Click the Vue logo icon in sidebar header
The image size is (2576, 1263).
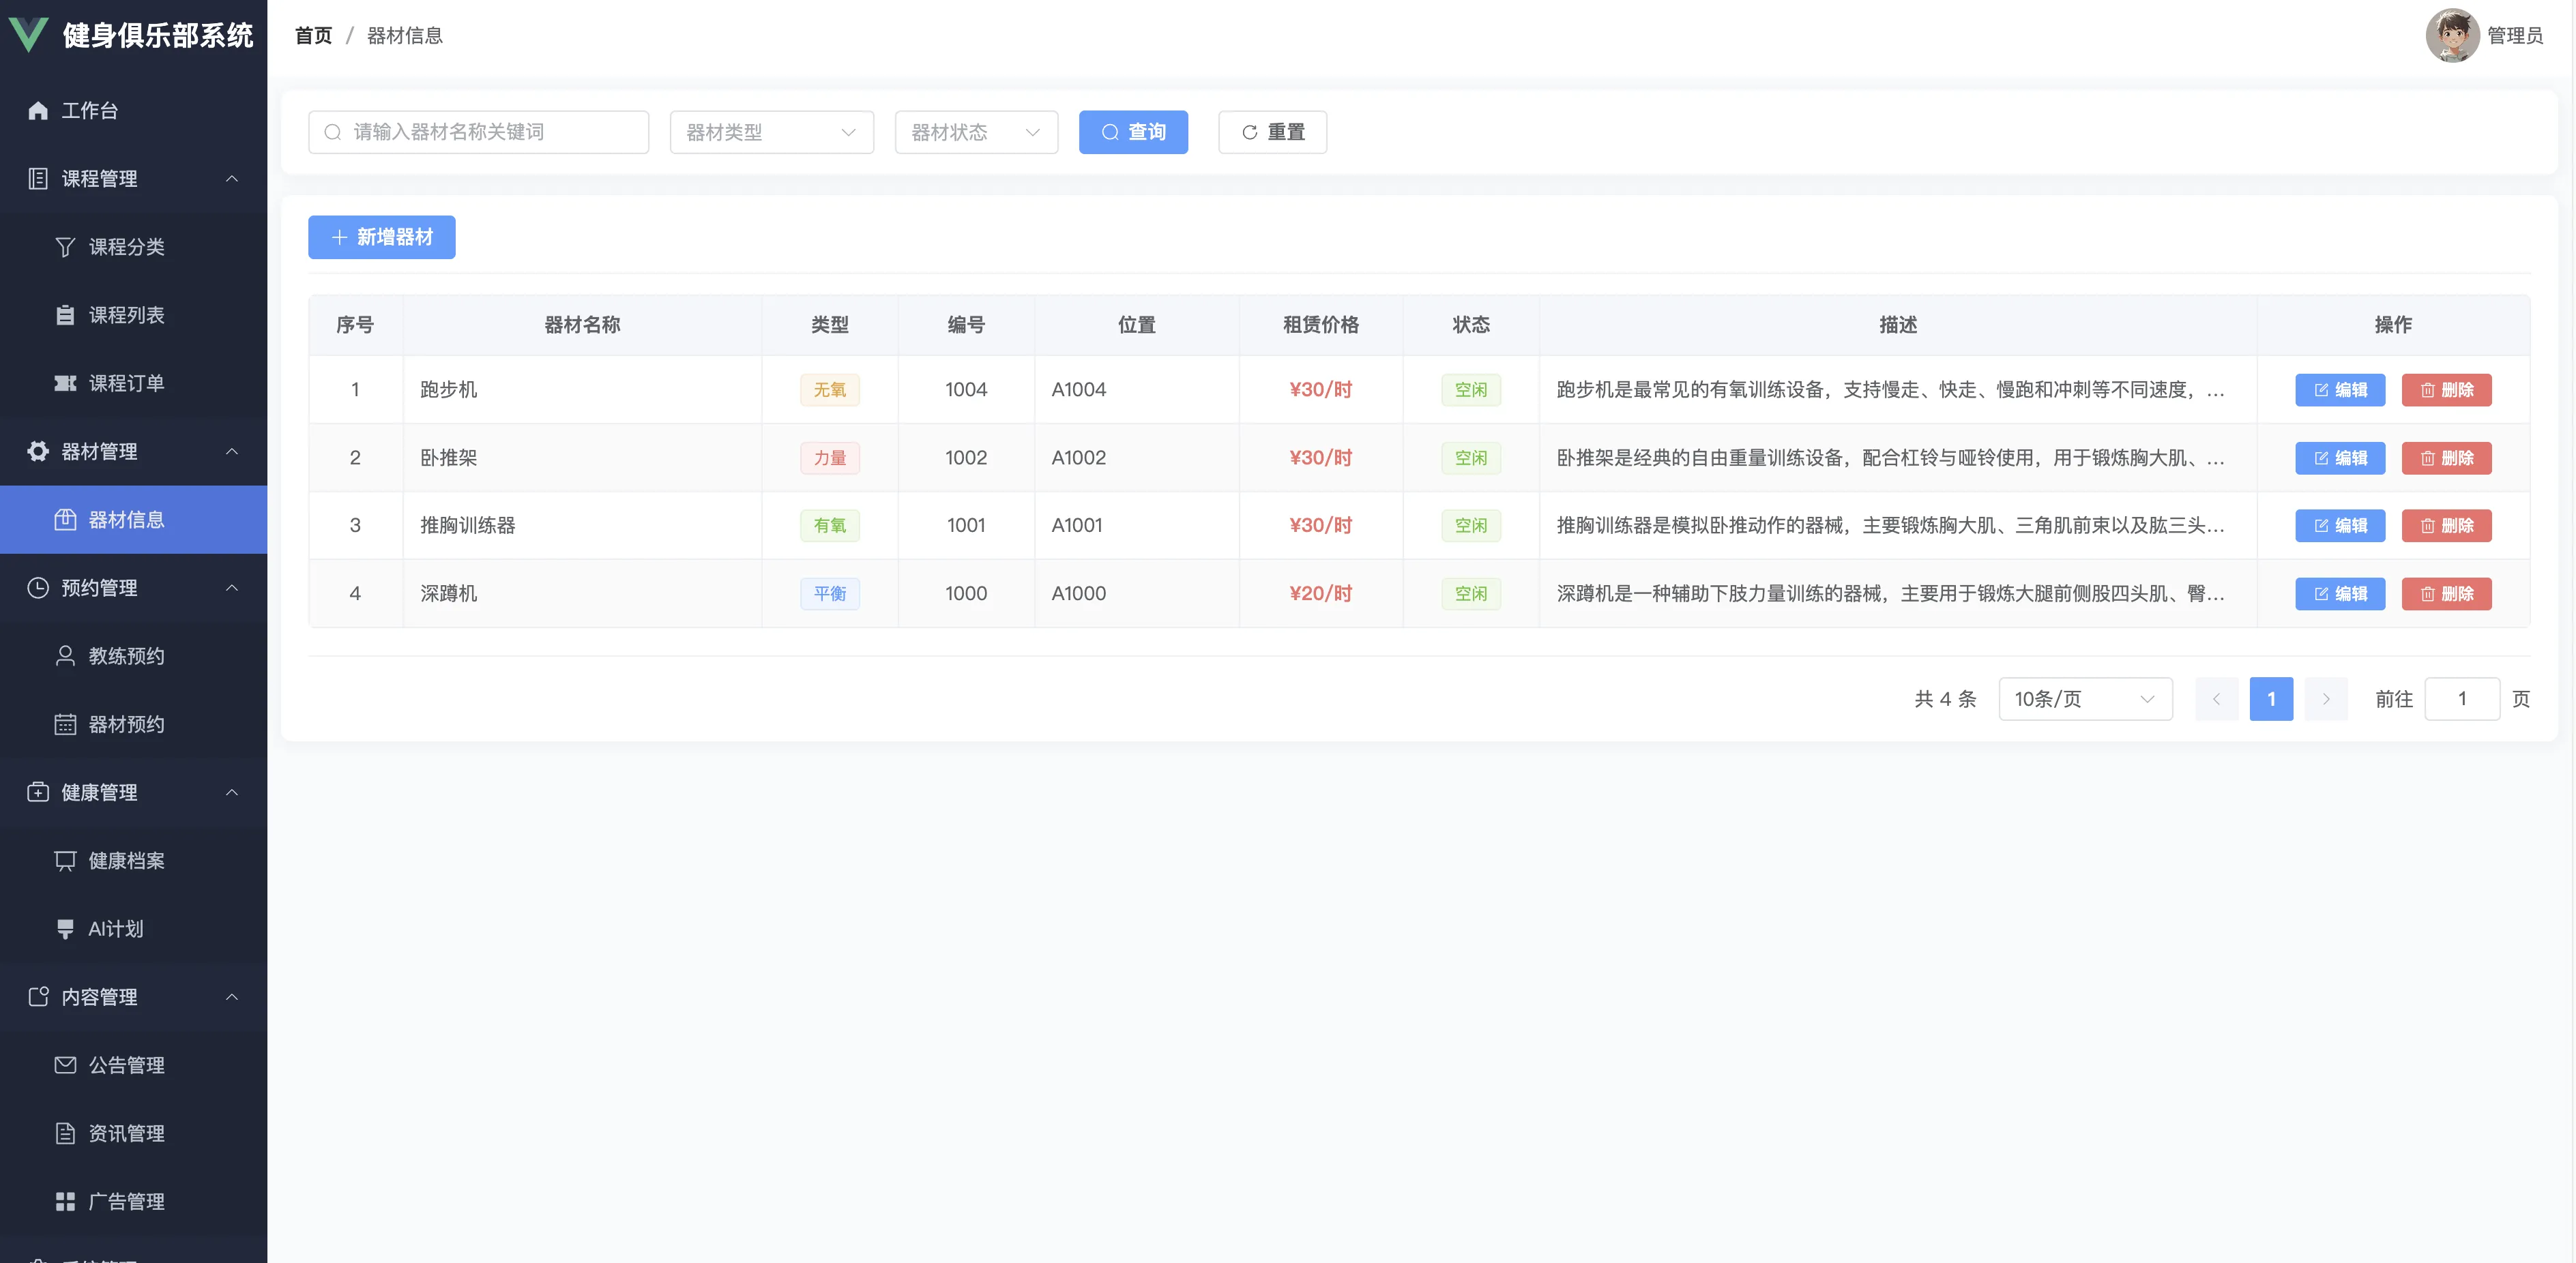(x=28, y=34)
